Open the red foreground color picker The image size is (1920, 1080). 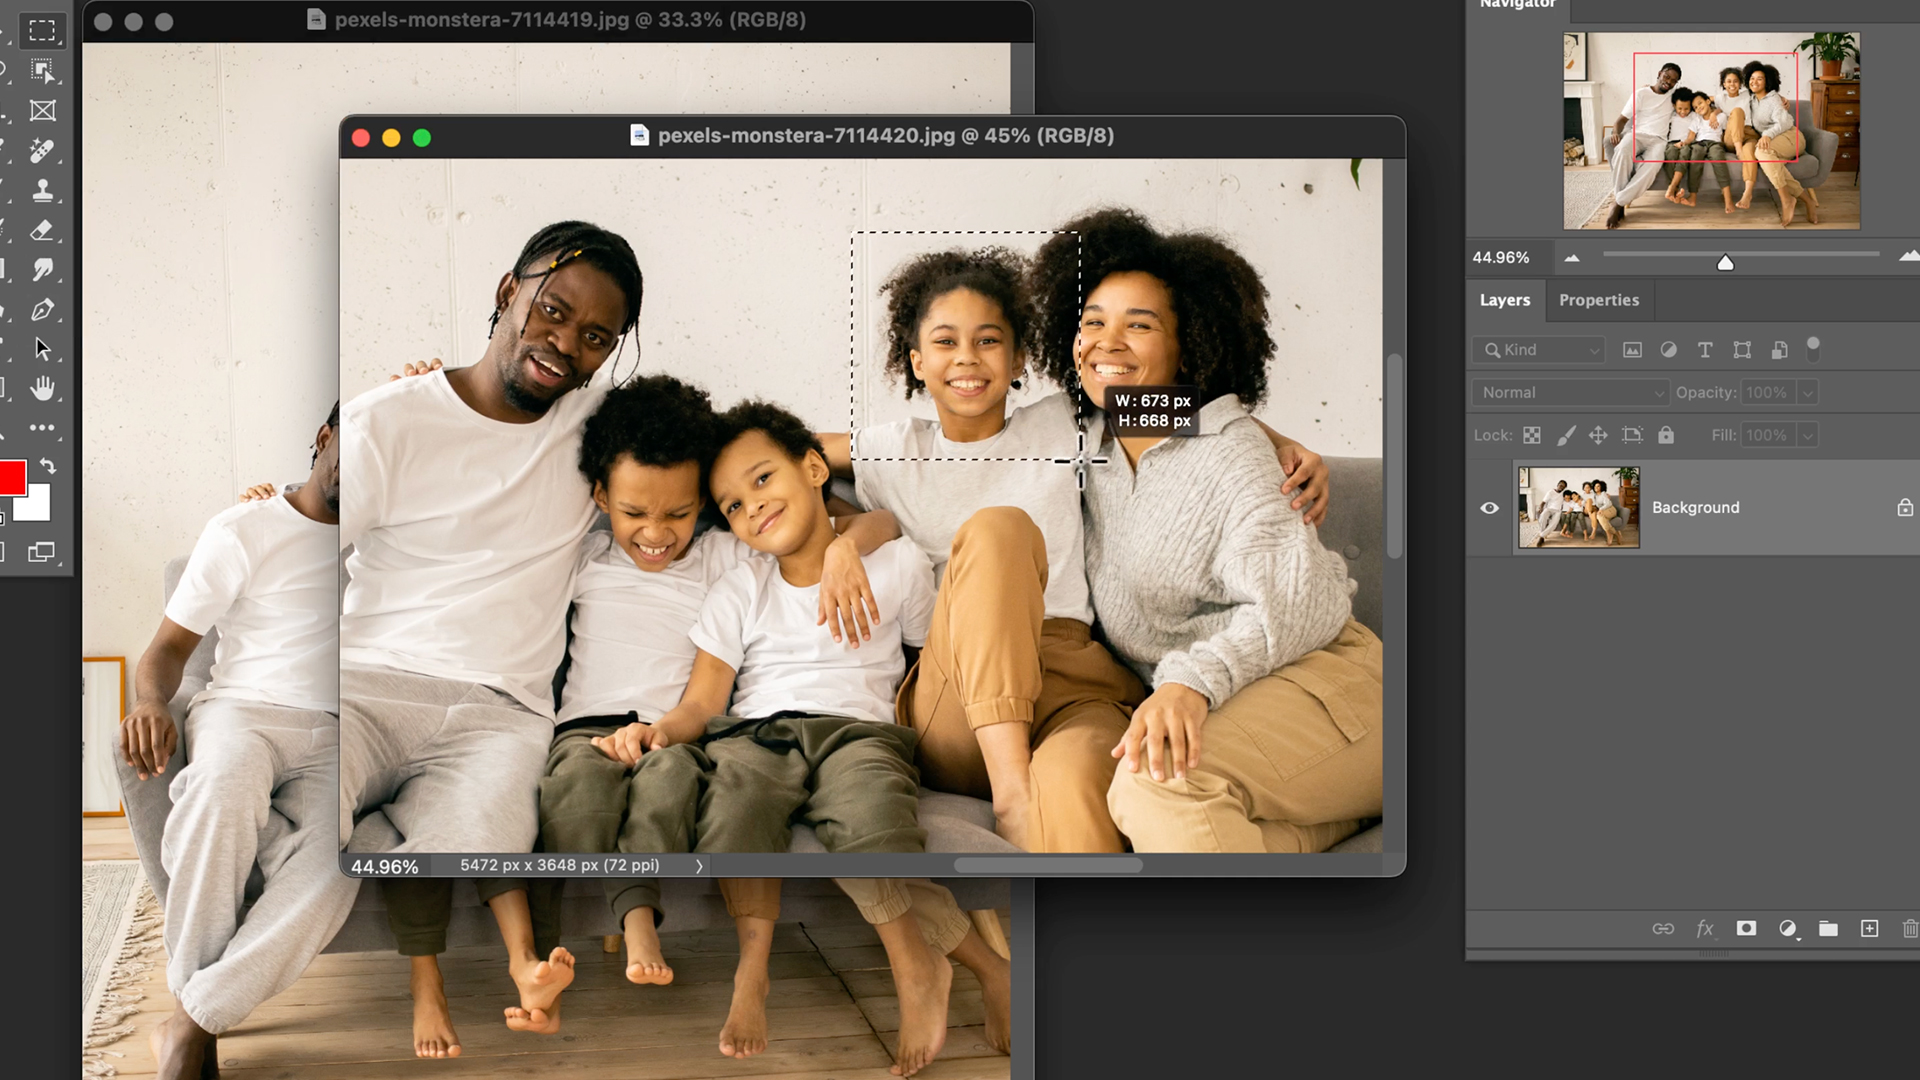point(12,478)
